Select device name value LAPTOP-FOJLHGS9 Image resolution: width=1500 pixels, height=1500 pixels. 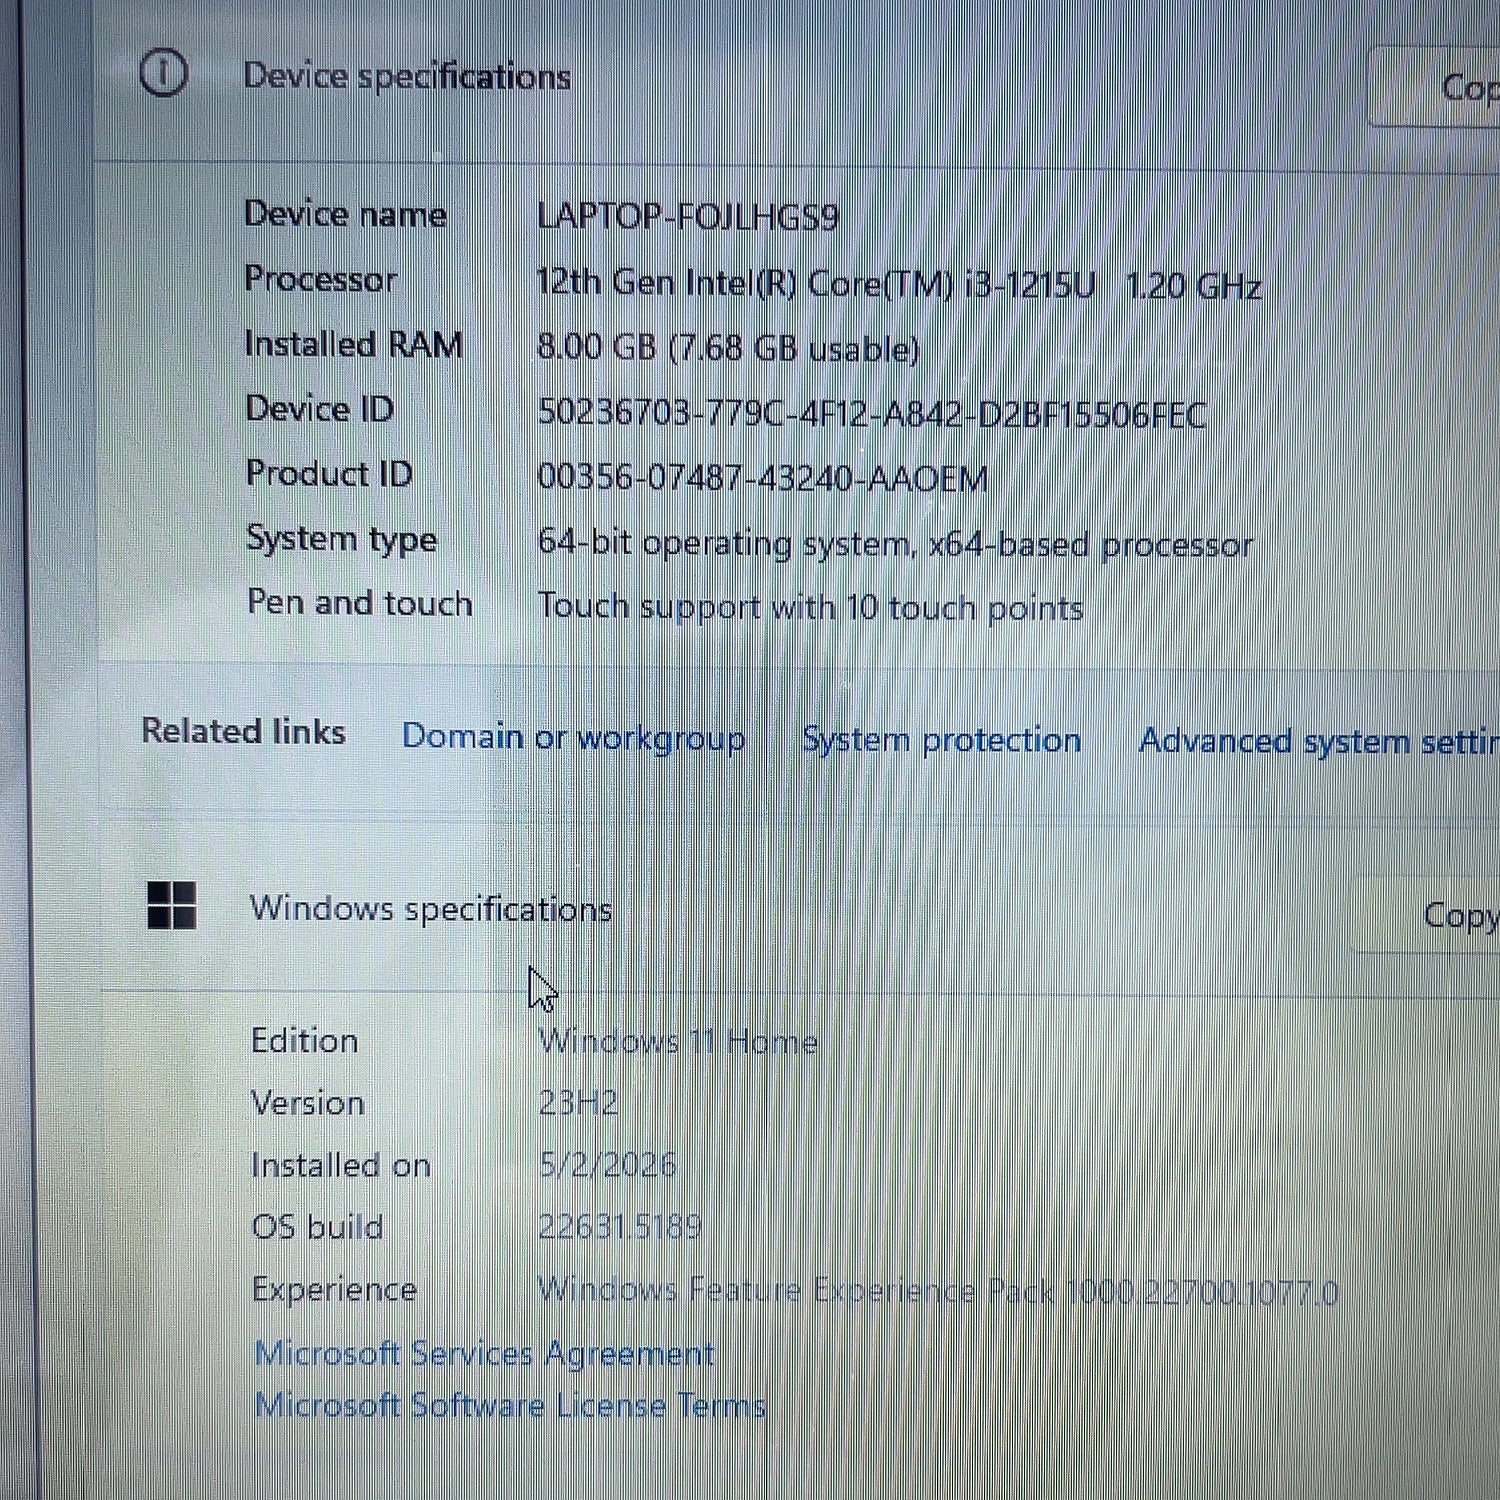point(688,217)
